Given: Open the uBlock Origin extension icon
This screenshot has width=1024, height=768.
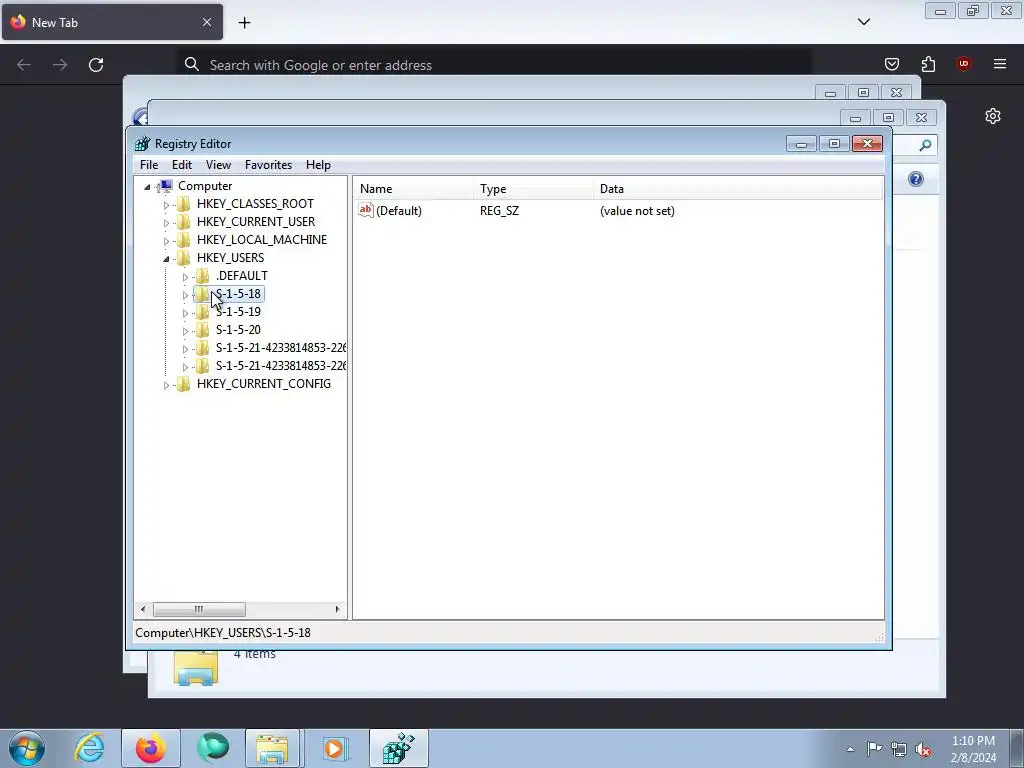Looking at the screenshot, I should point(963,64).
